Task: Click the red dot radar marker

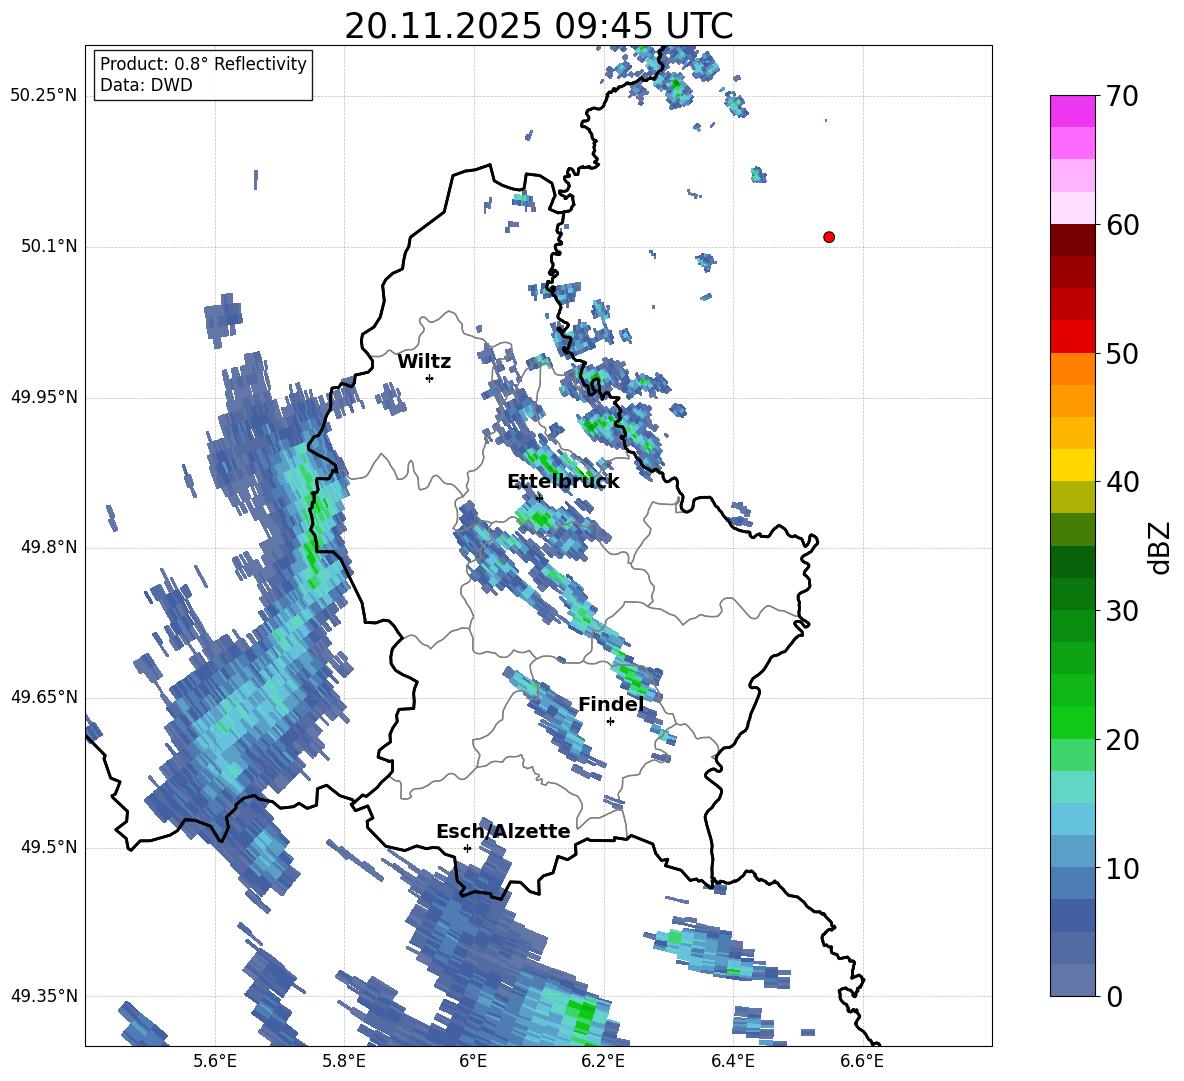Action: tap(828, 237)
